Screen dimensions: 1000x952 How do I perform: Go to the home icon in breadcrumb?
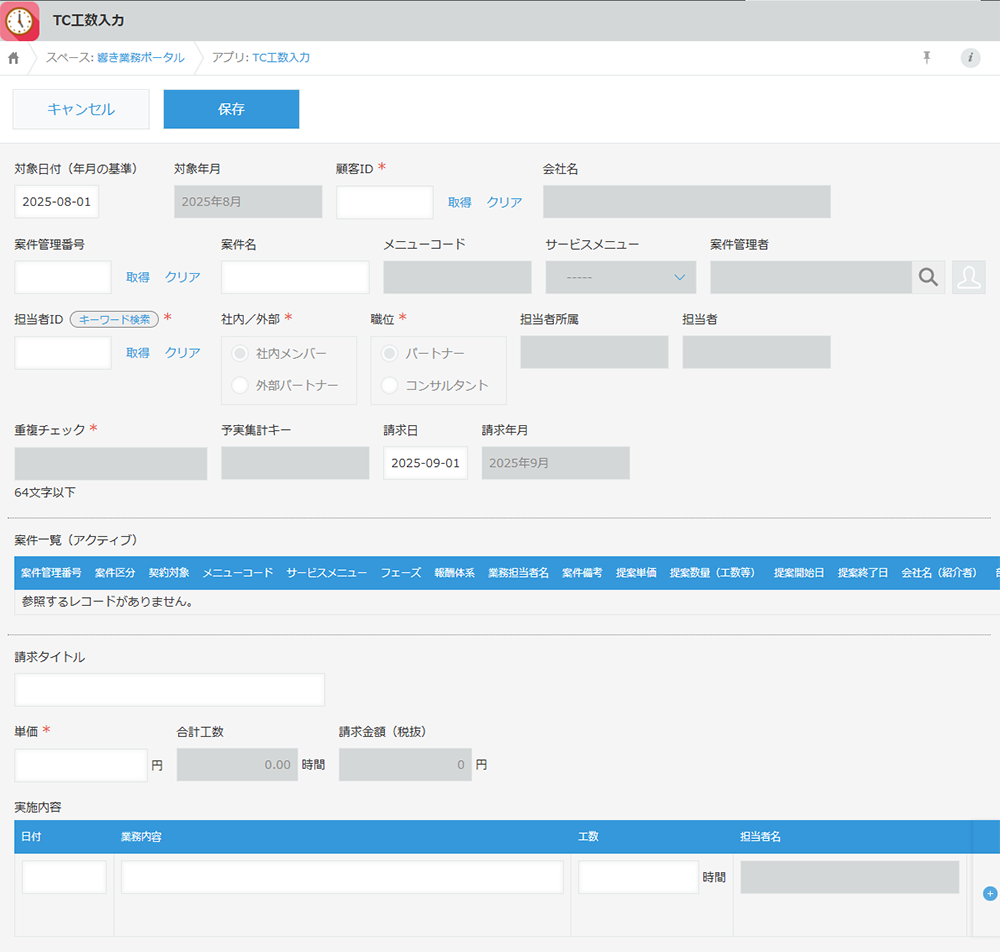tap(14, 58)
